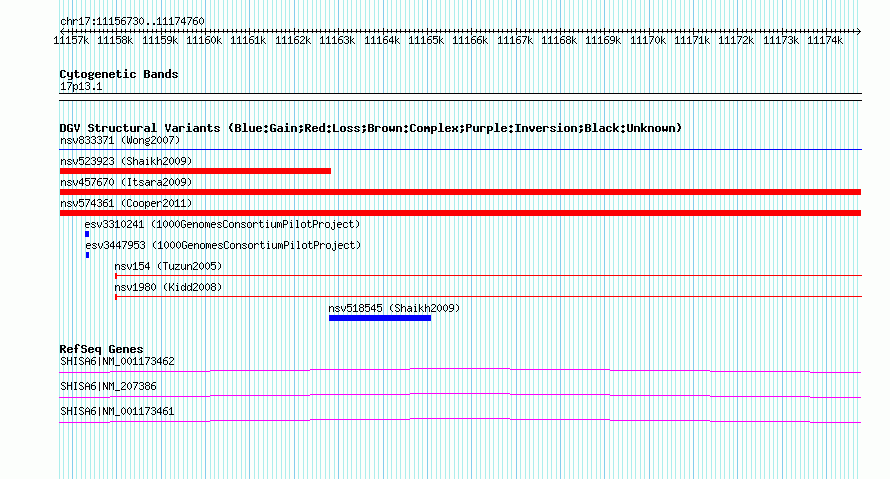Open variant esv3447953 label
The height and width of the screenshot is (479, 890).
(223, 245)
